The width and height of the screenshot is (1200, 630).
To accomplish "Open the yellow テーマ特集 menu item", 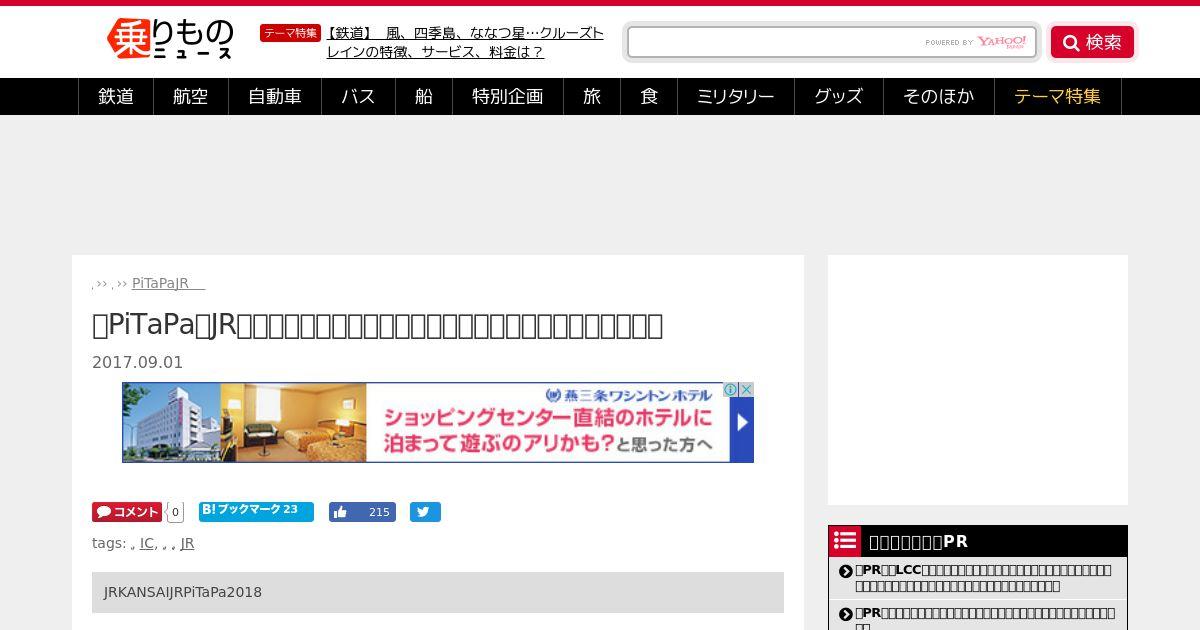I will tap(1058, 96).
